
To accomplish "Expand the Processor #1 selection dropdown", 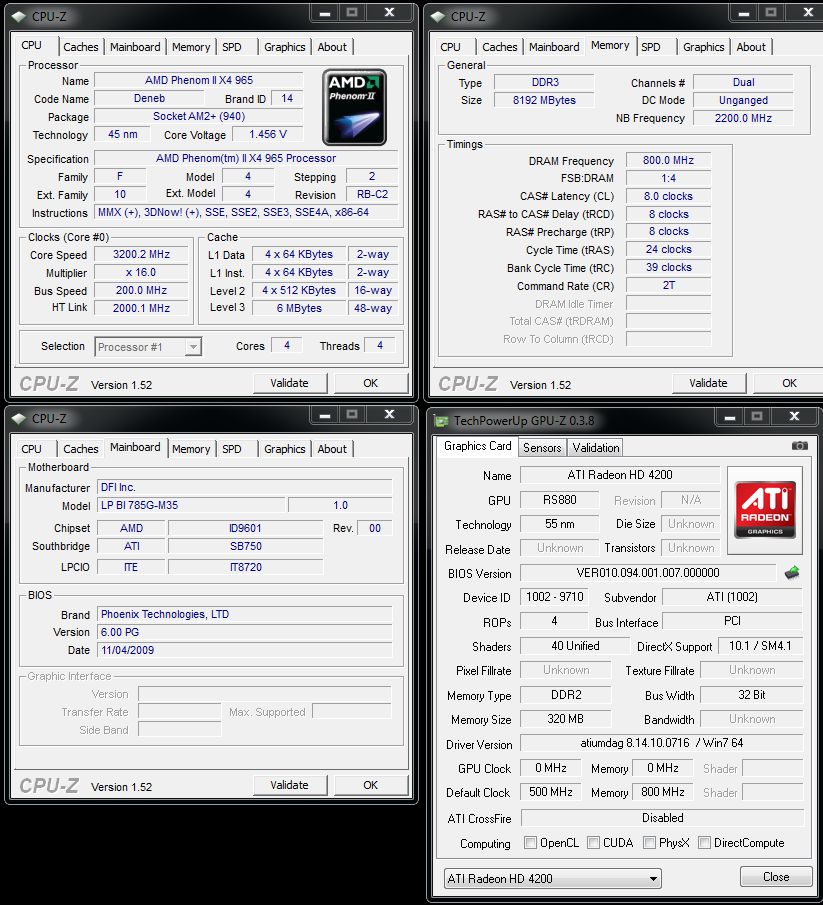I will 149,347.
